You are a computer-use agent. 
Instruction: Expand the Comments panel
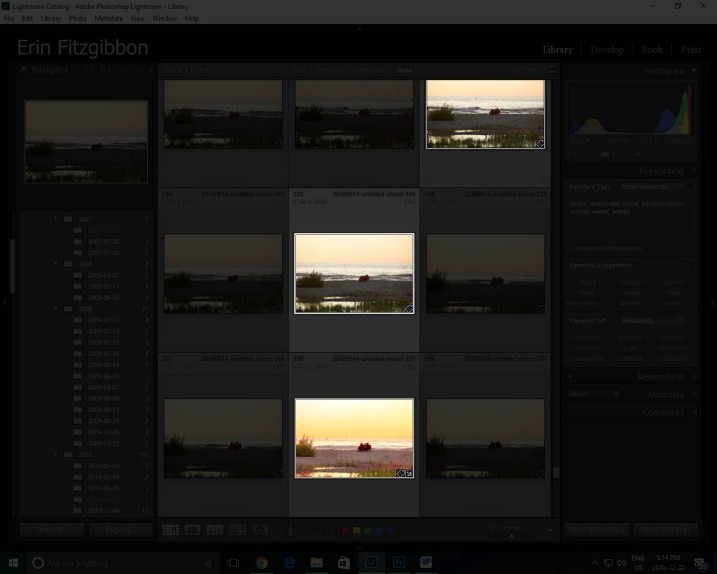[x=694, y=413]
